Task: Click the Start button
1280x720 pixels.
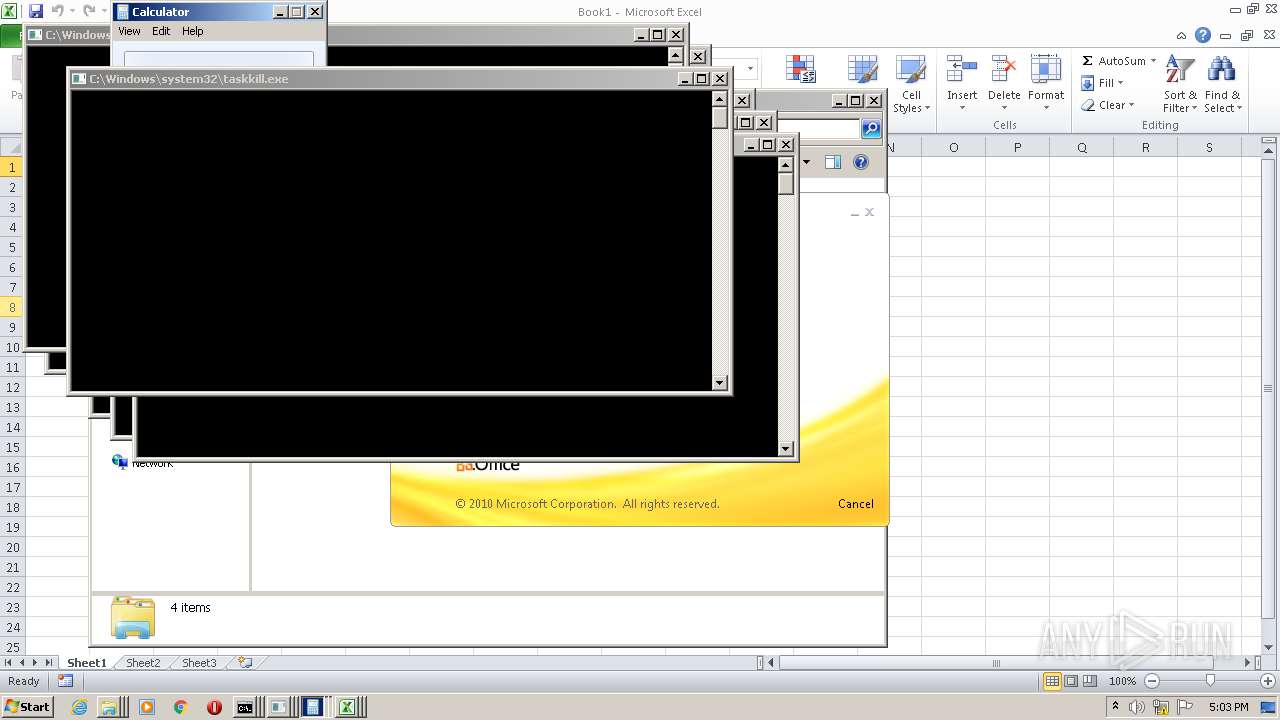Action: coord(28,707)
